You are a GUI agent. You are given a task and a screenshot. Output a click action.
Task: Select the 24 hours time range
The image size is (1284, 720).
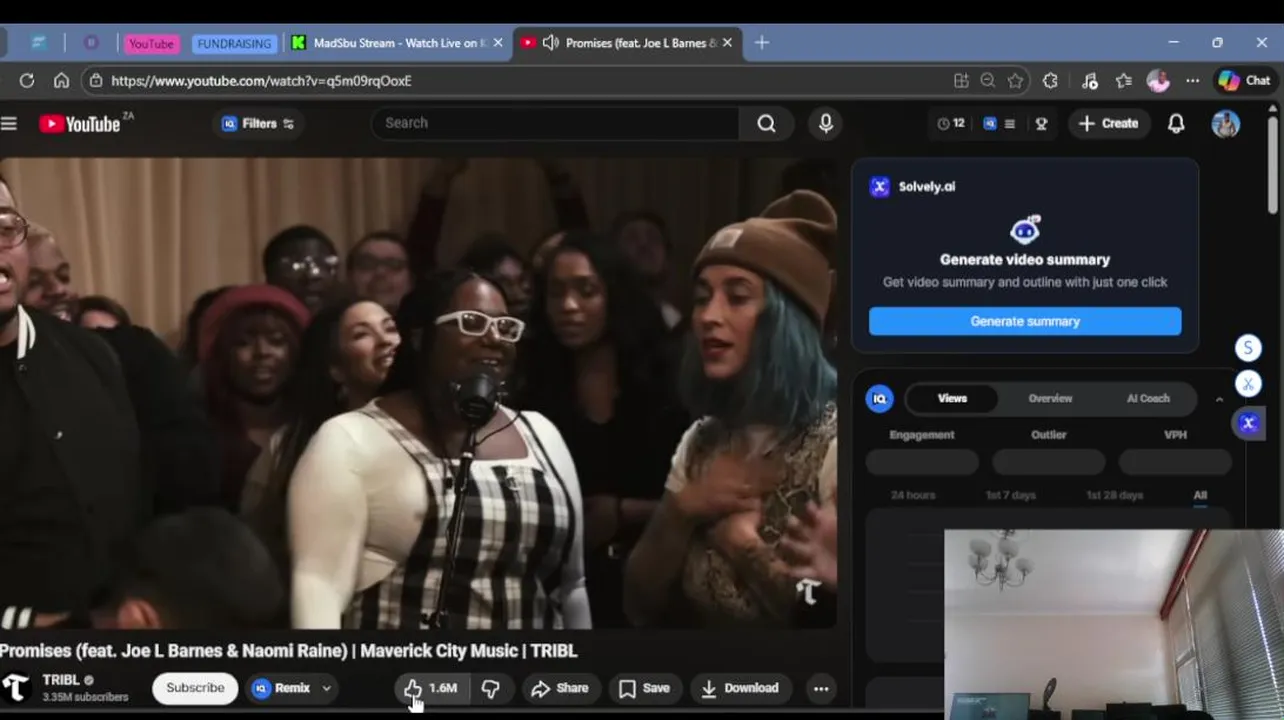(x=913, y=495)
